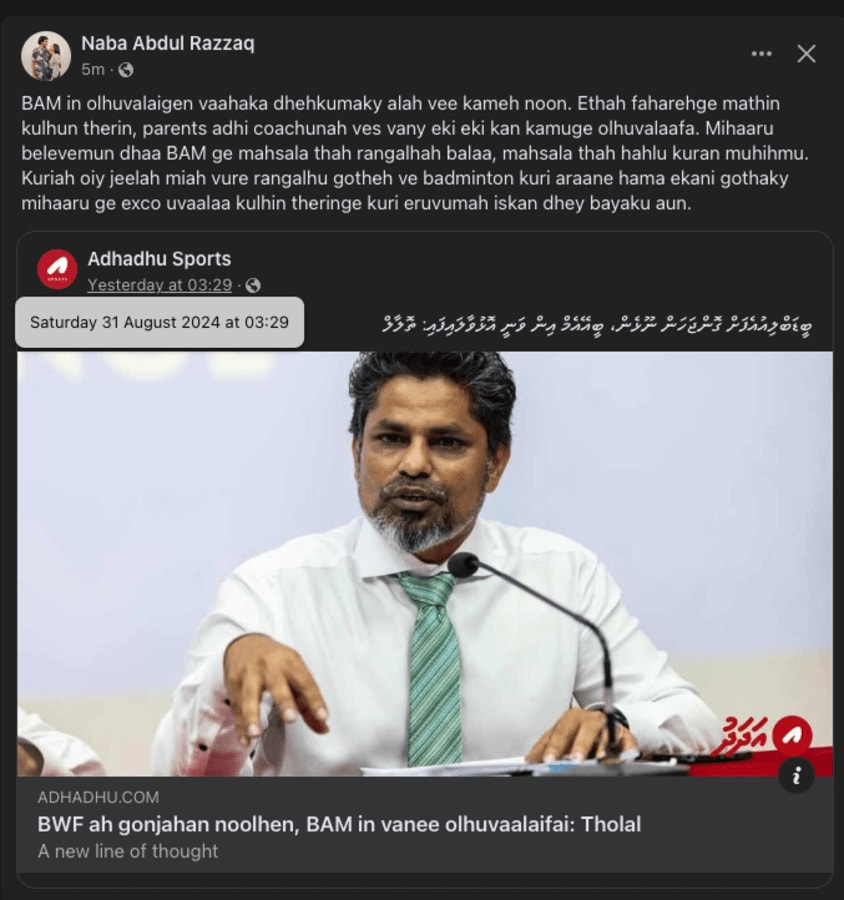Open the article photo of the man speaking
Image resolution: width=844 pixels, height=900 pixels.
point(425,564)
